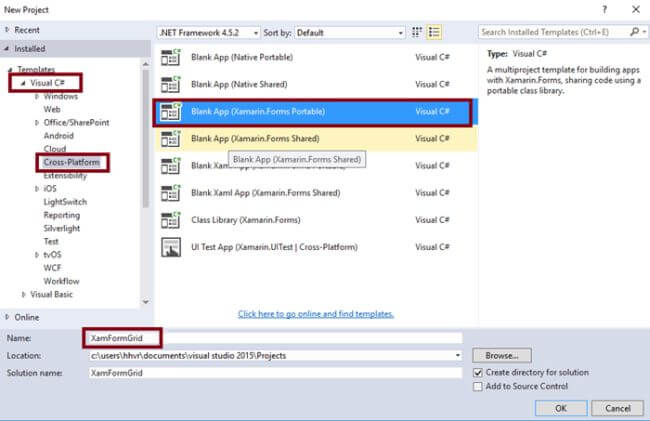
Task: Click the Blank App (Xamarin.Forms Portable) template icon
Action: pos(171,111)
